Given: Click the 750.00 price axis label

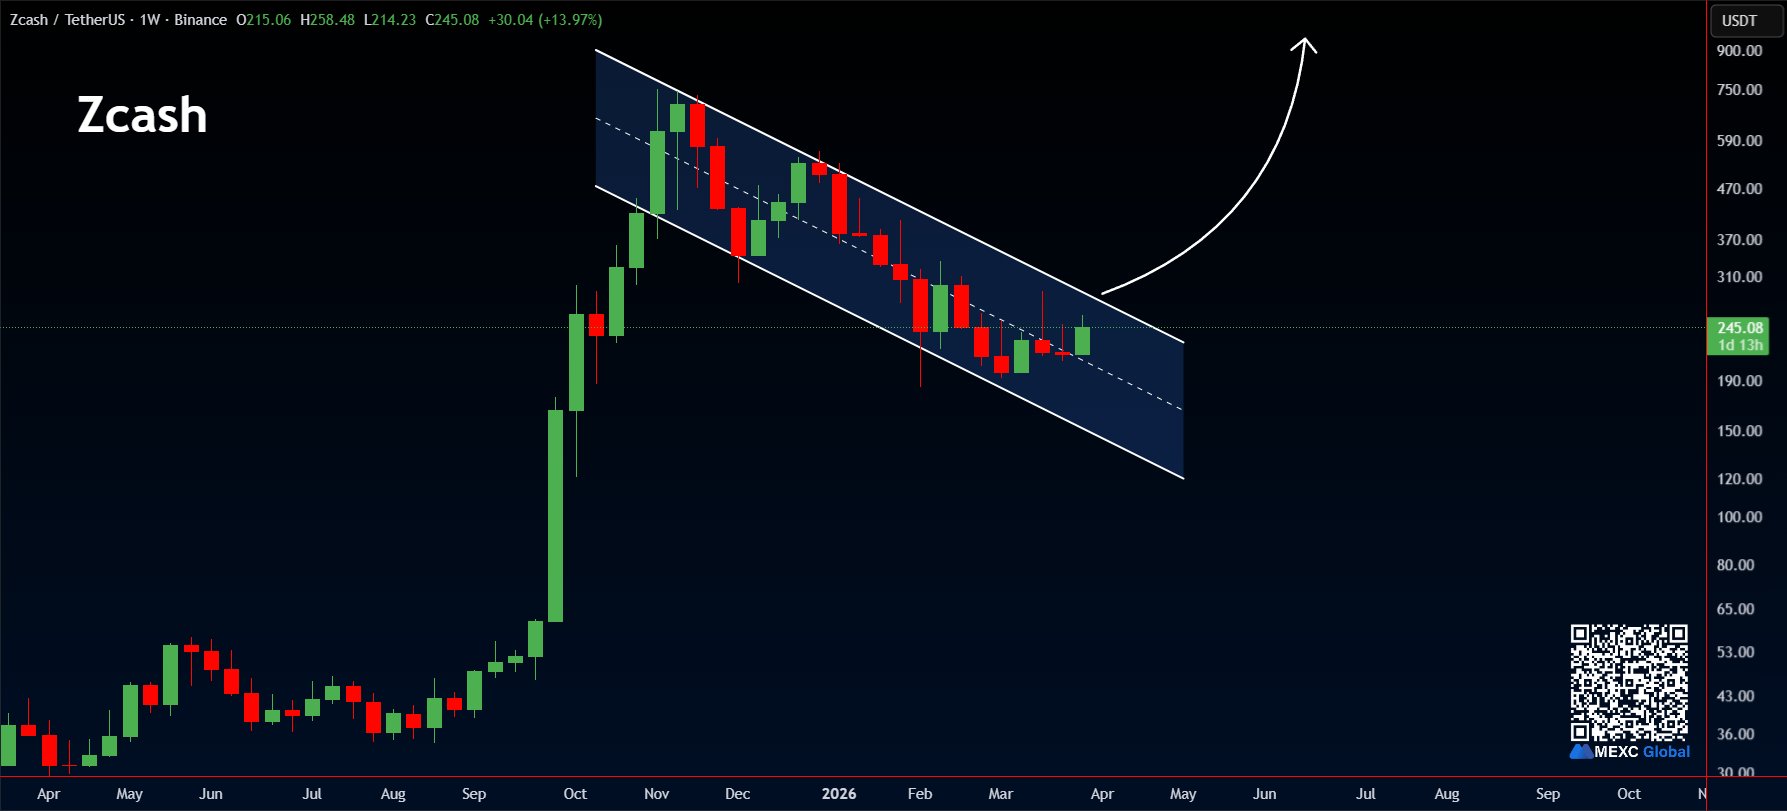Looking at the screenshot, I should 1740,90.
